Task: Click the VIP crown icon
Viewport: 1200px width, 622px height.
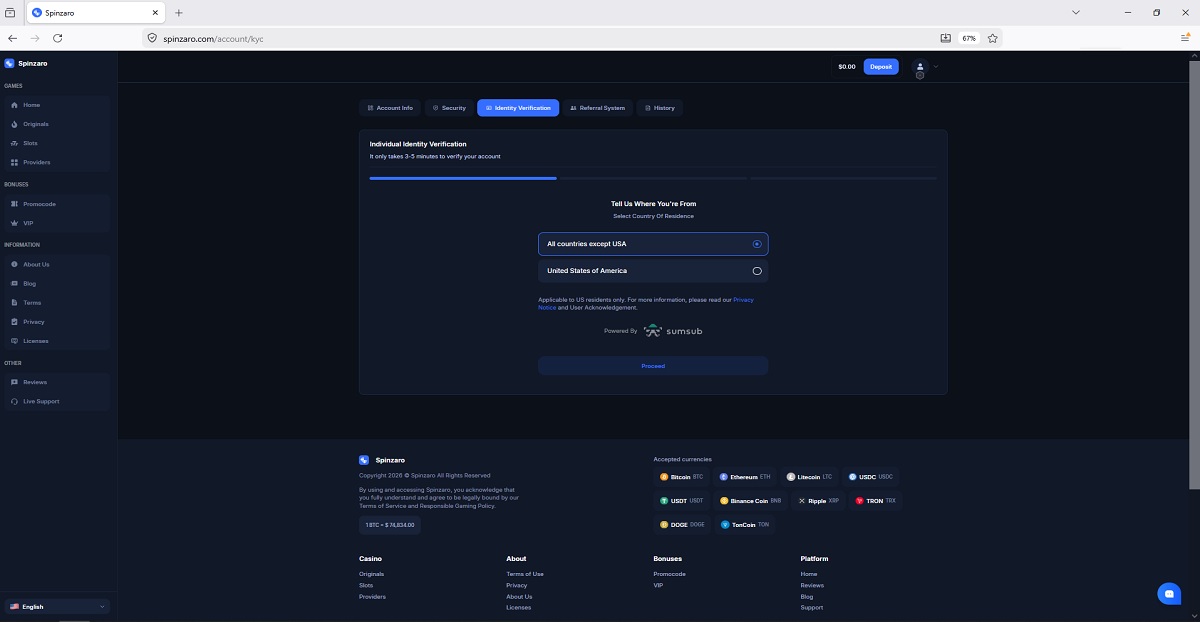Action: tap(14, 223)
